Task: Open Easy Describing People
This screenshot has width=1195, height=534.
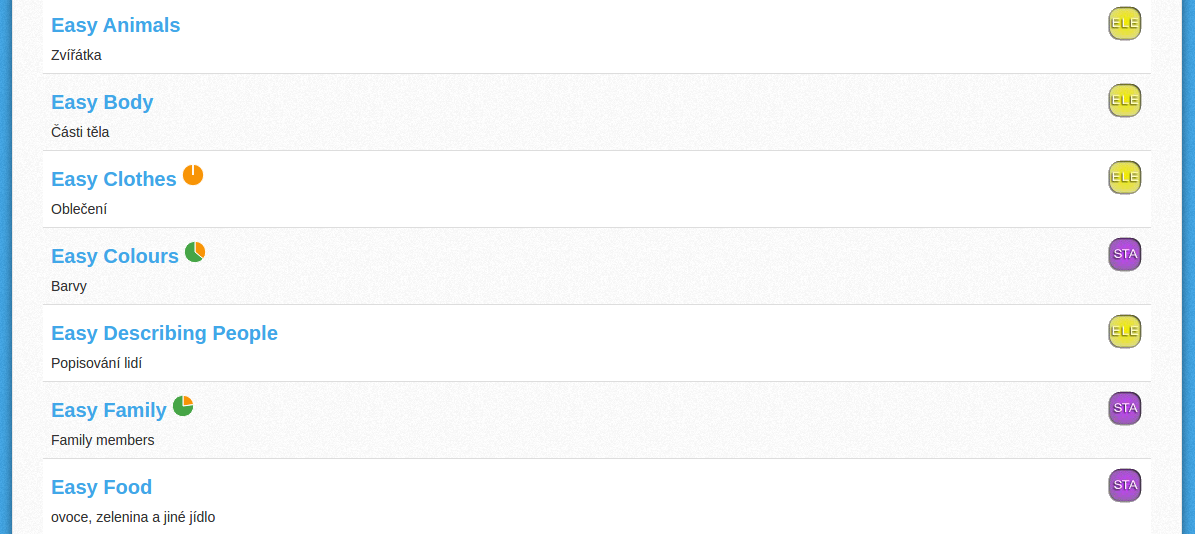Action: click(x=165, y=333)
